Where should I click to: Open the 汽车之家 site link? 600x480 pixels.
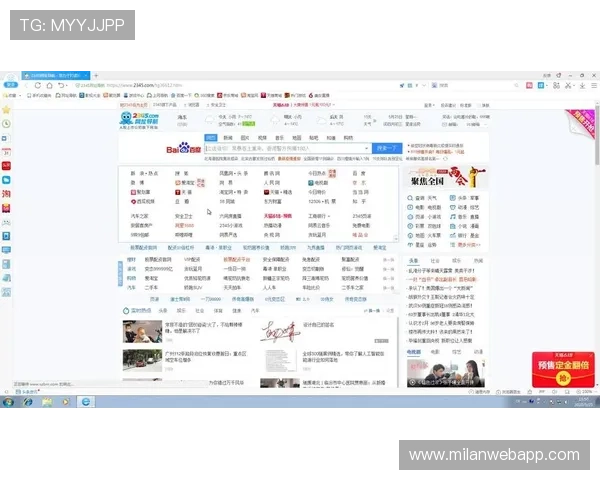tap(139, 216)
